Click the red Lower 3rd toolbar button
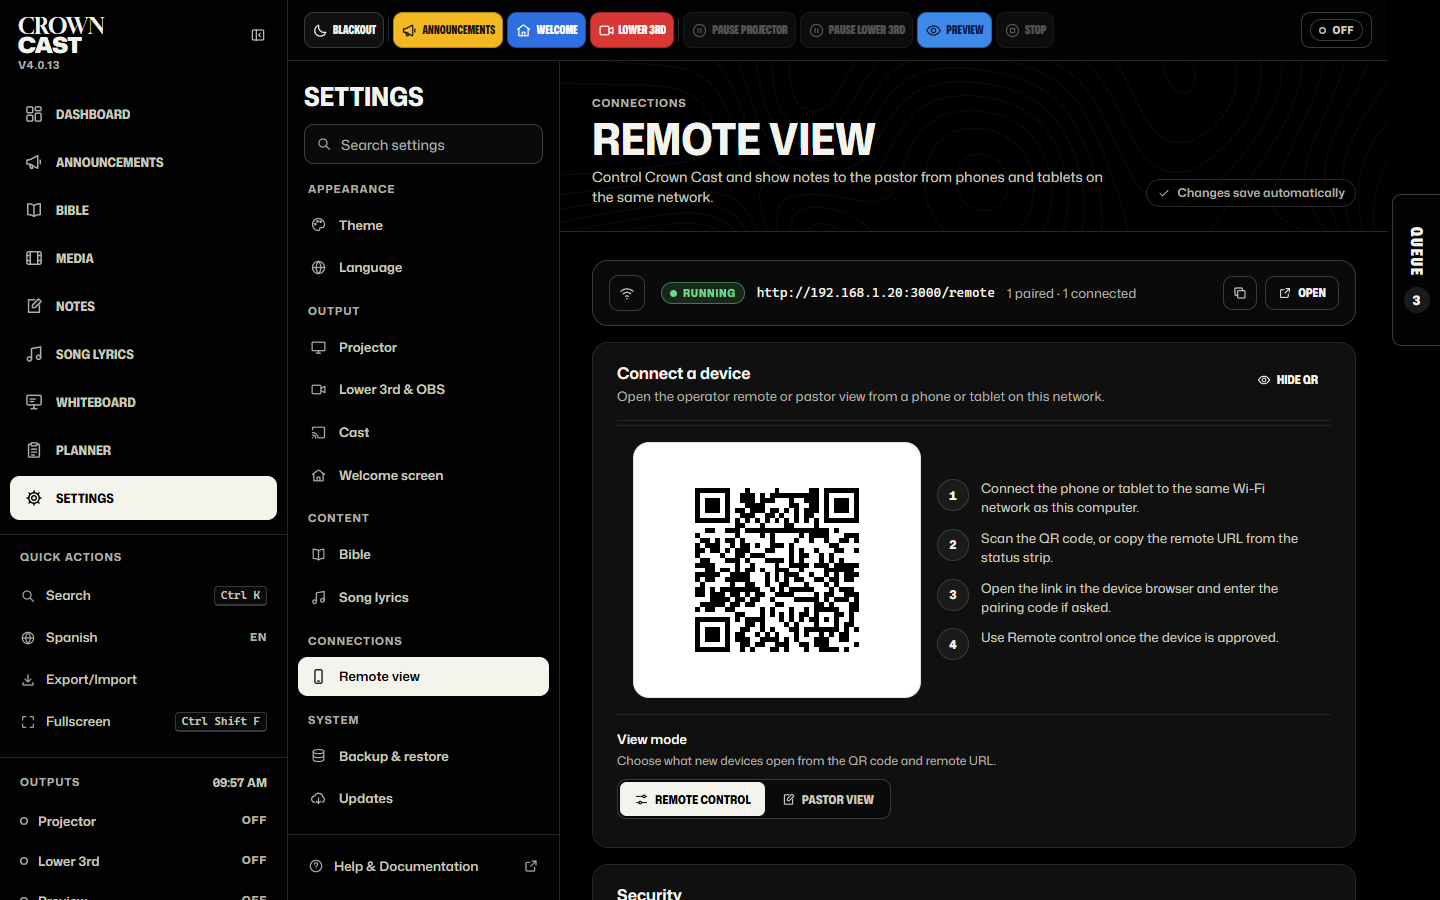 [x=632, y=30]
